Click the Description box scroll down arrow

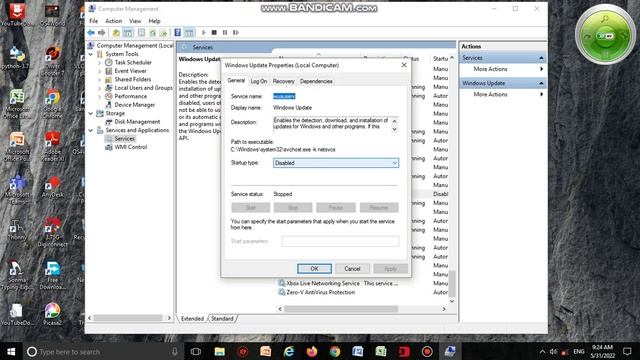coord(394,129)
